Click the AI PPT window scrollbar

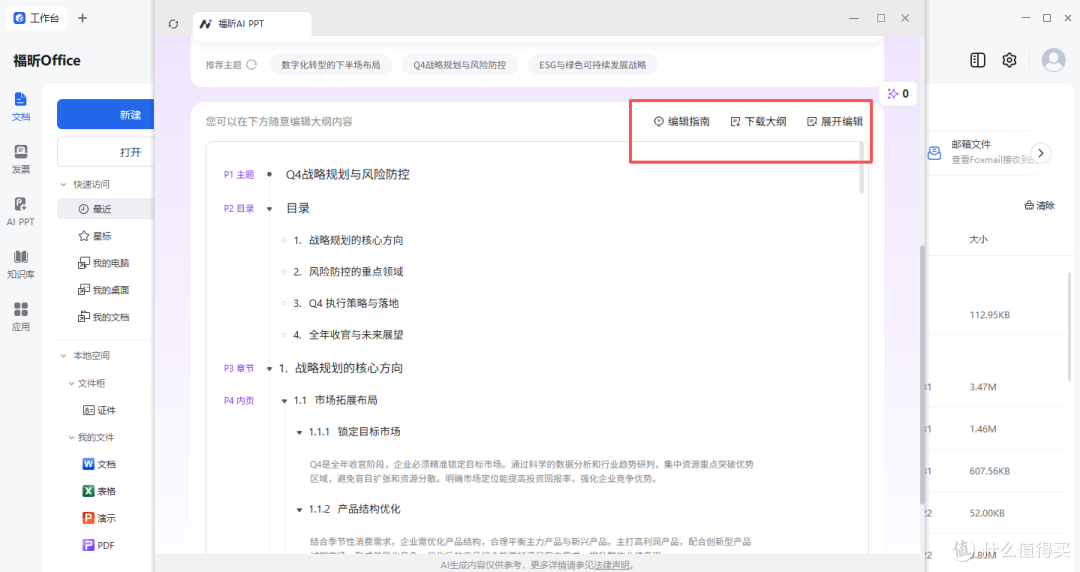922,375
